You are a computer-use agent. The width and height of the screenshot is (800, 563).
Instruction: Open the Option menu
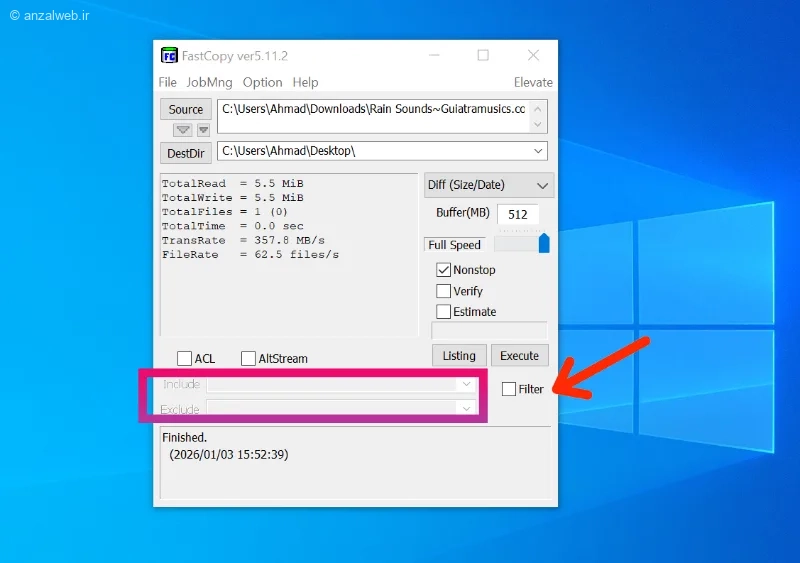(x=262, y=82)
